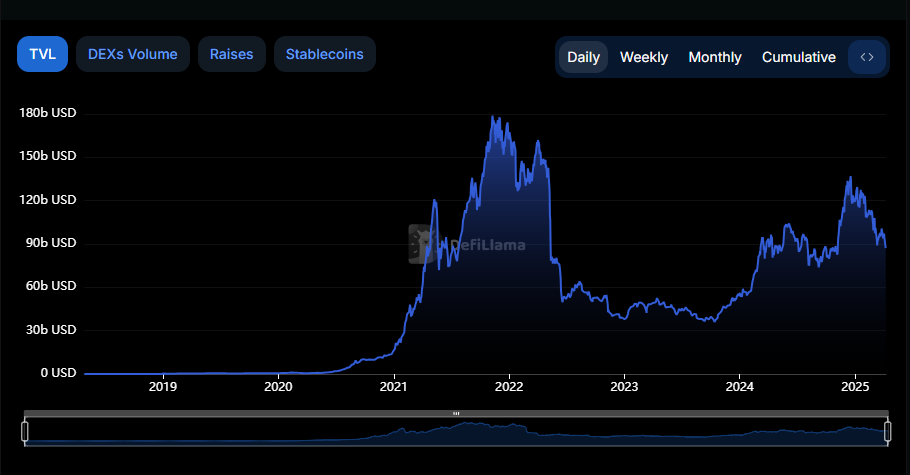Click the 90b USD axis label
Viewport: 910px width, 475px height.
click(x=51, y=243)
